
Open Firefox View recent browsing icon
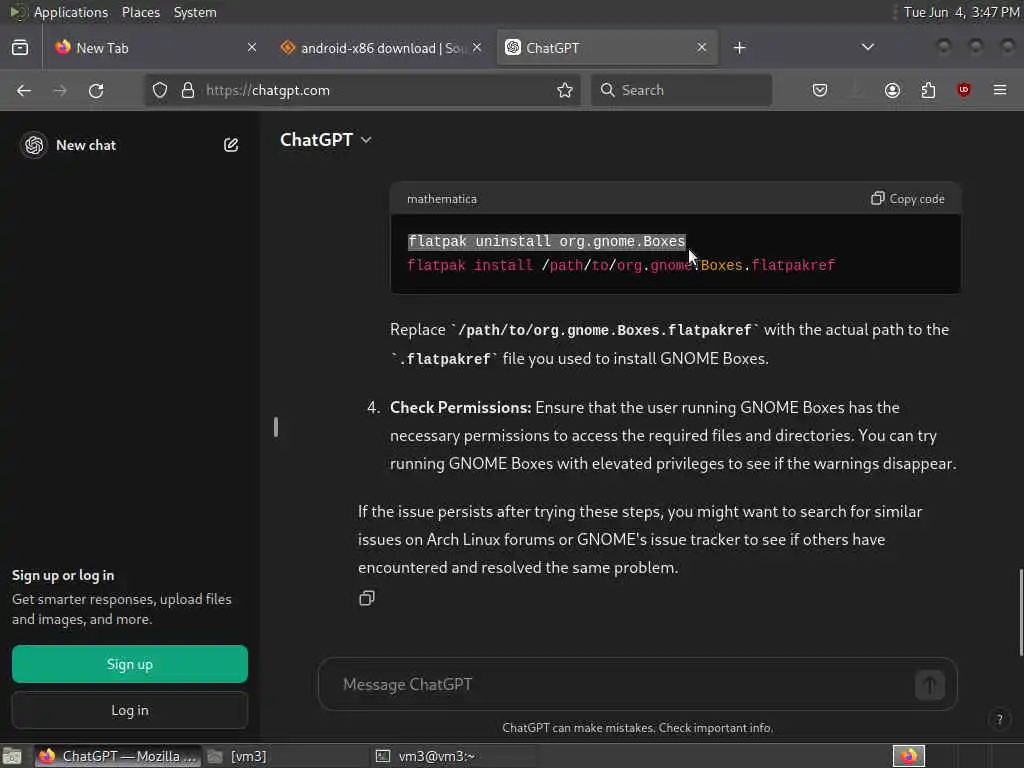(20, 48)
